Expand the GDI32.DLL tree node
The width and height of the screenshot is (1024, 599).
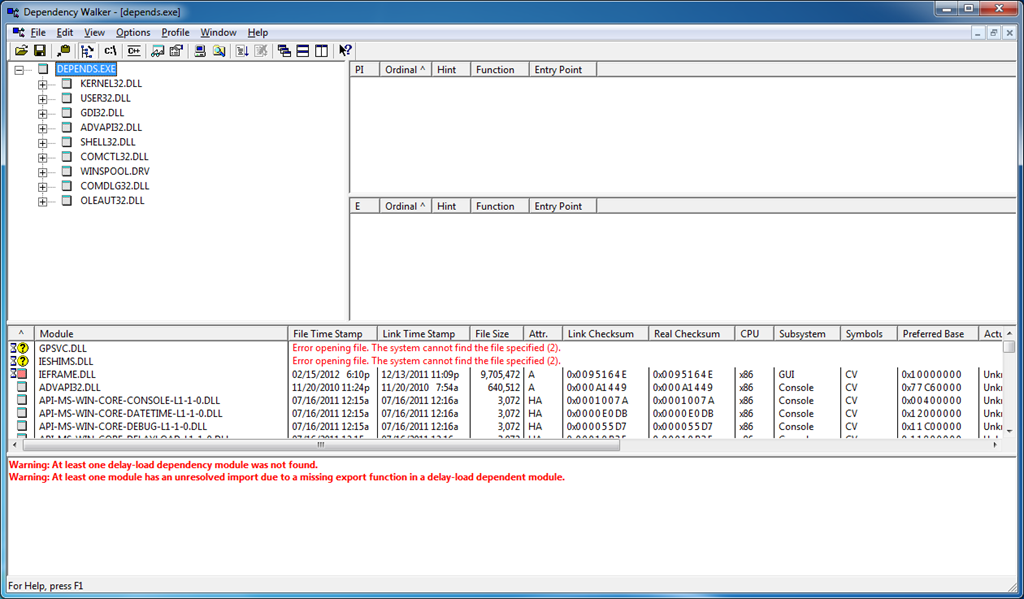tap(42, 114)
